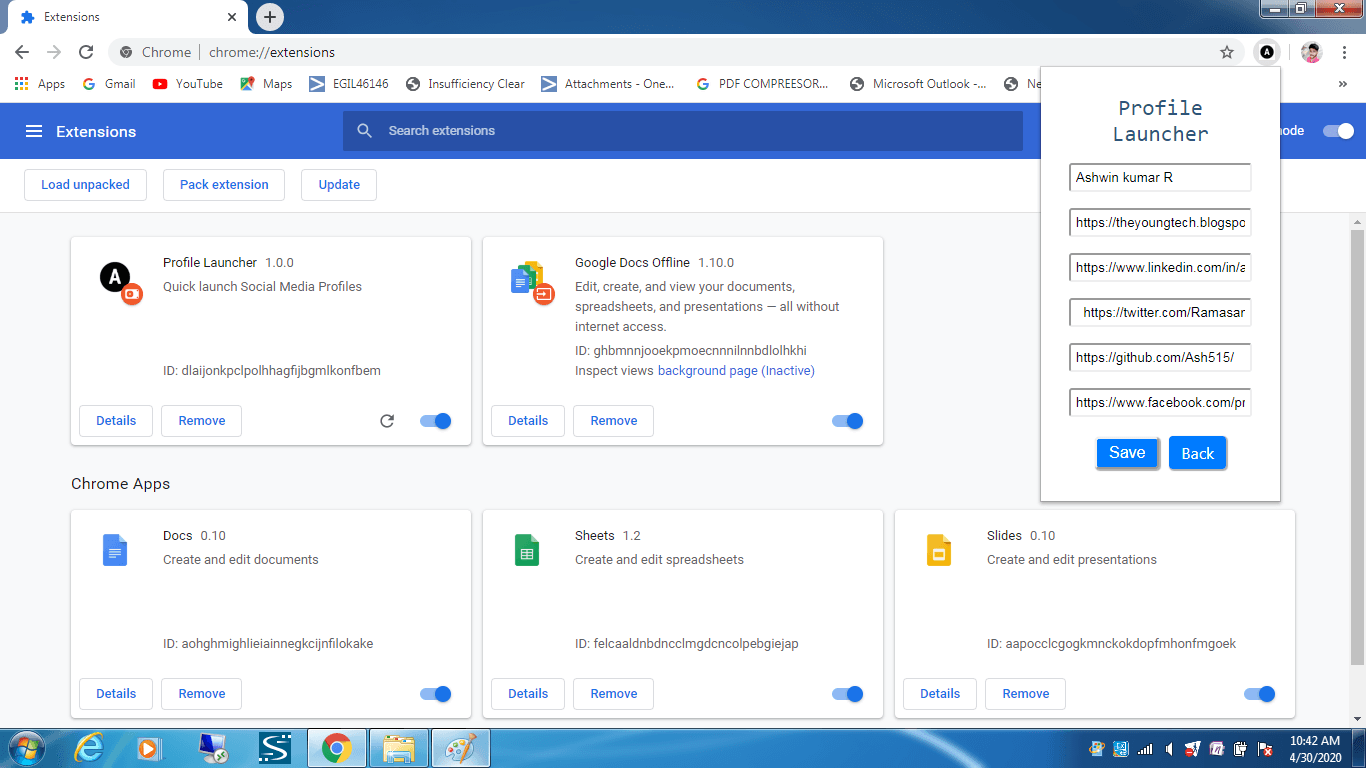Image resolution: width=1366 pixels, height=768 pixels.
Task: Click the GitHub URL field in popup
Action: pos(1160,357)
